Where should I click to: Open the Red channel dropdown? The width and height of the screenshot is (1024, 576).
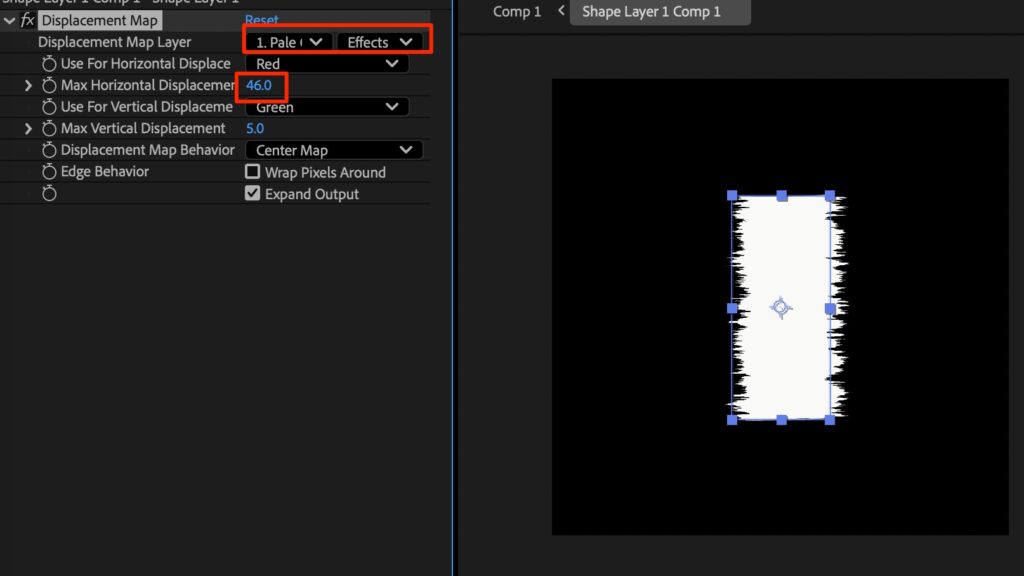(327, 64)
